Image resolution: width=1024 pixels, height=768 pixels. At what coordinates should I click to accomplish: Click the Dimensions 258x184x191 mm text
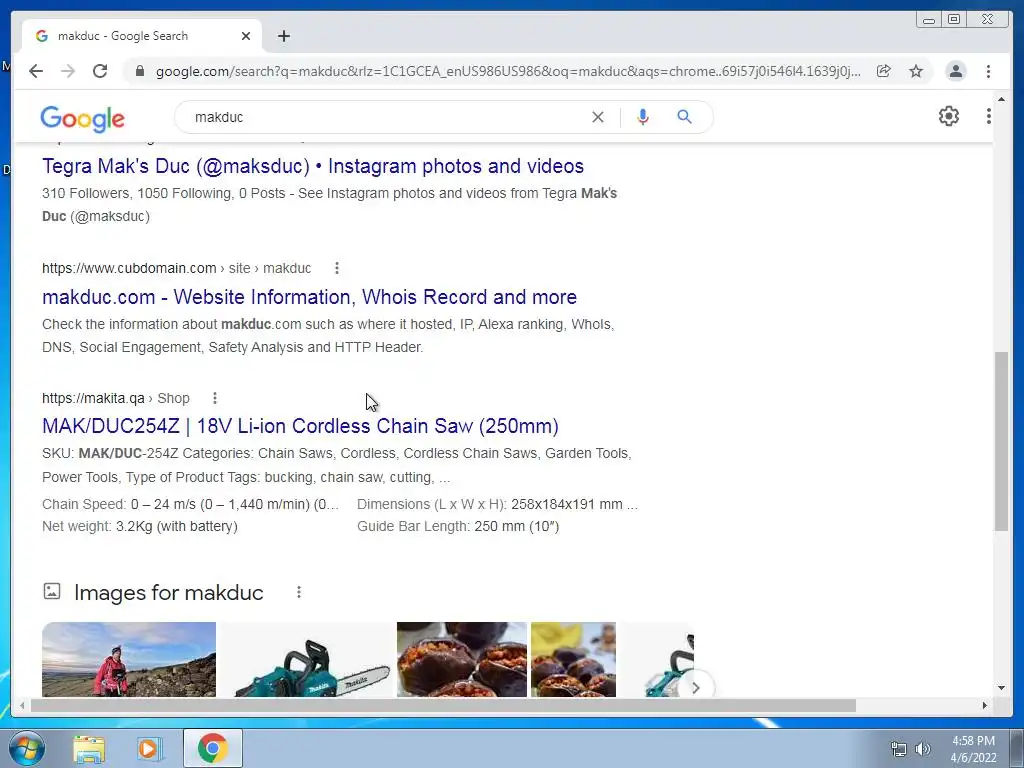498,504
